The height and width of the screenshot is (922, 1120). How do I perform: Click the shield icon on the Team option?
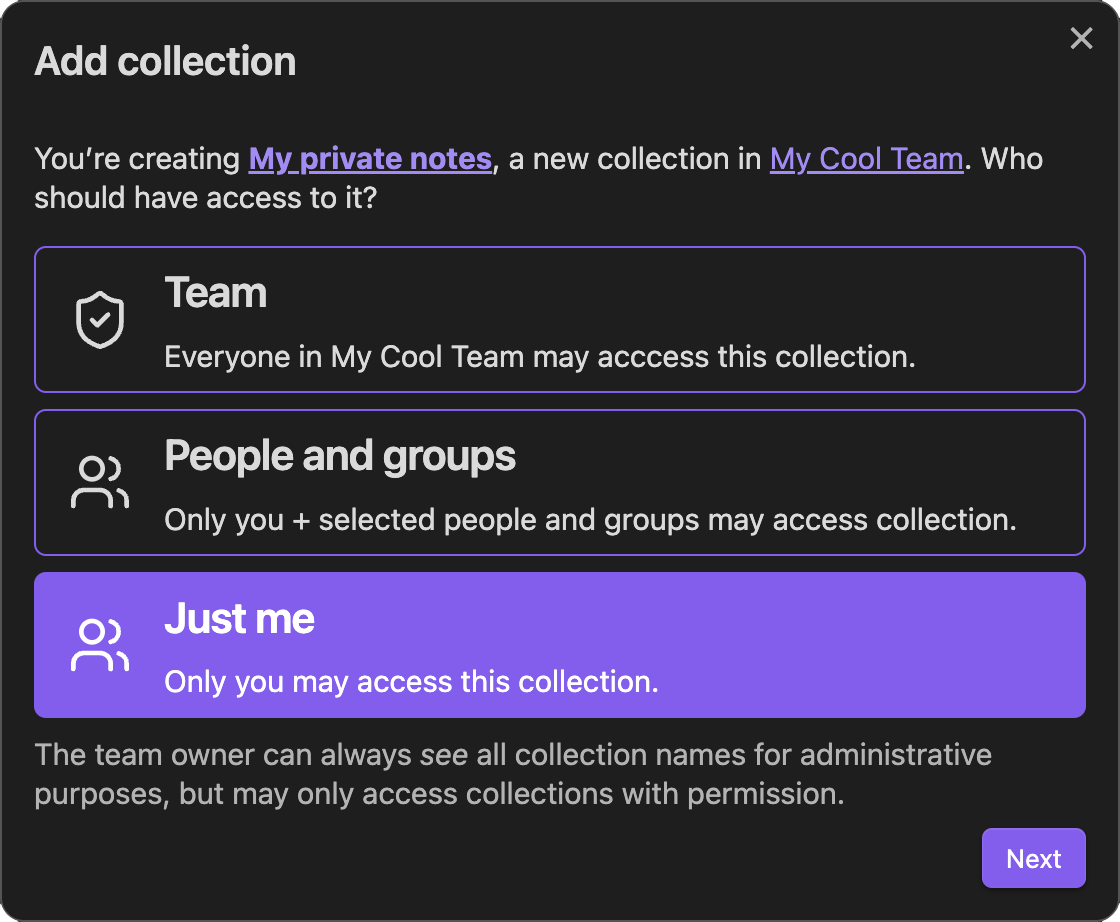click(99, 319)
